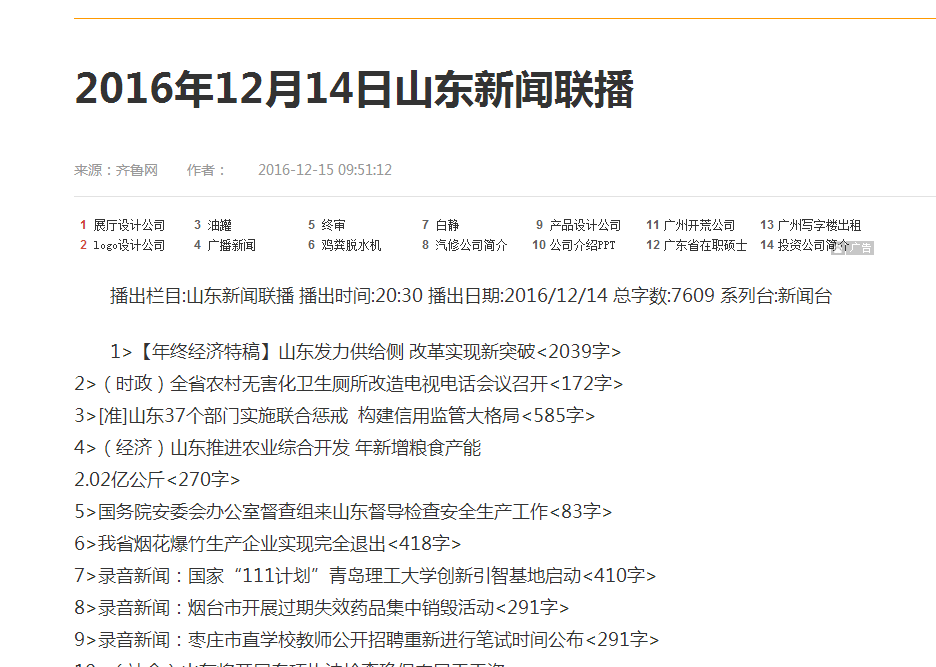Click the publish timestamp 2016-12-15 09:51:12

pos(324,170)
